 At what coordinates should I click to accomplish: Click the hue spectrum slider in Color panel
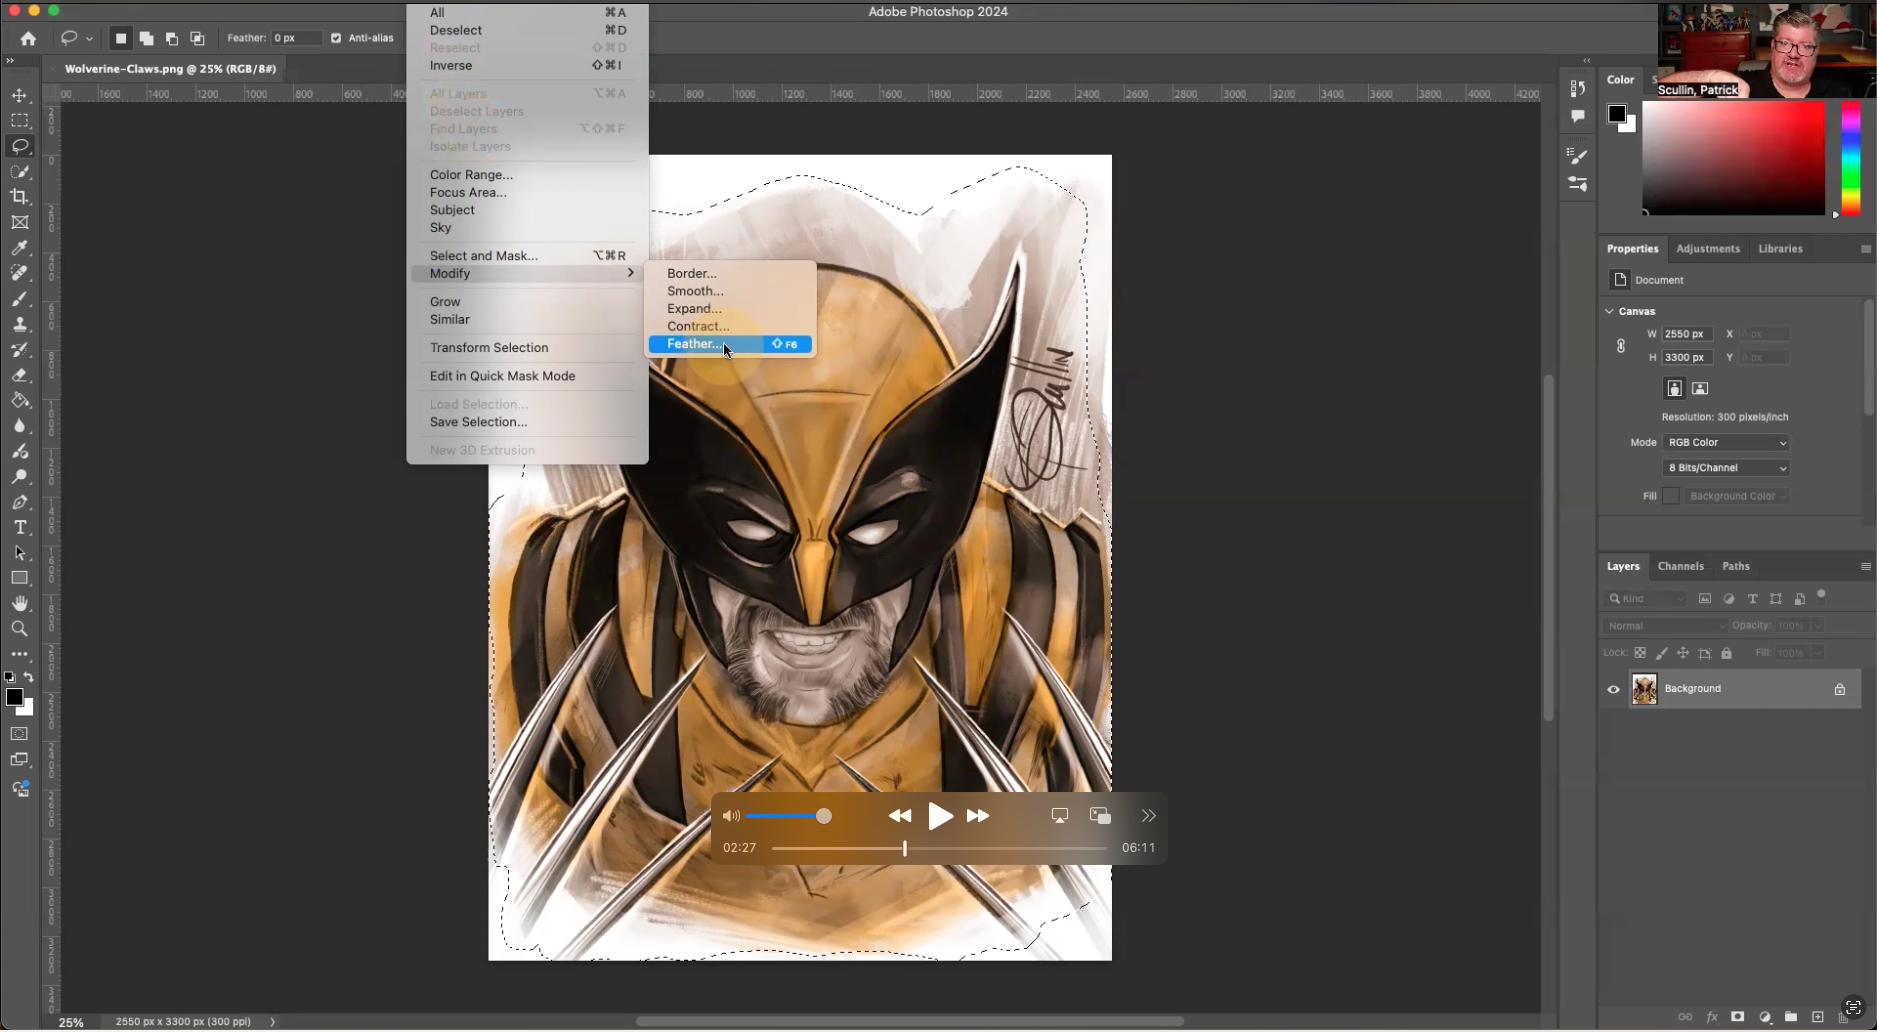coord(1850,158)
